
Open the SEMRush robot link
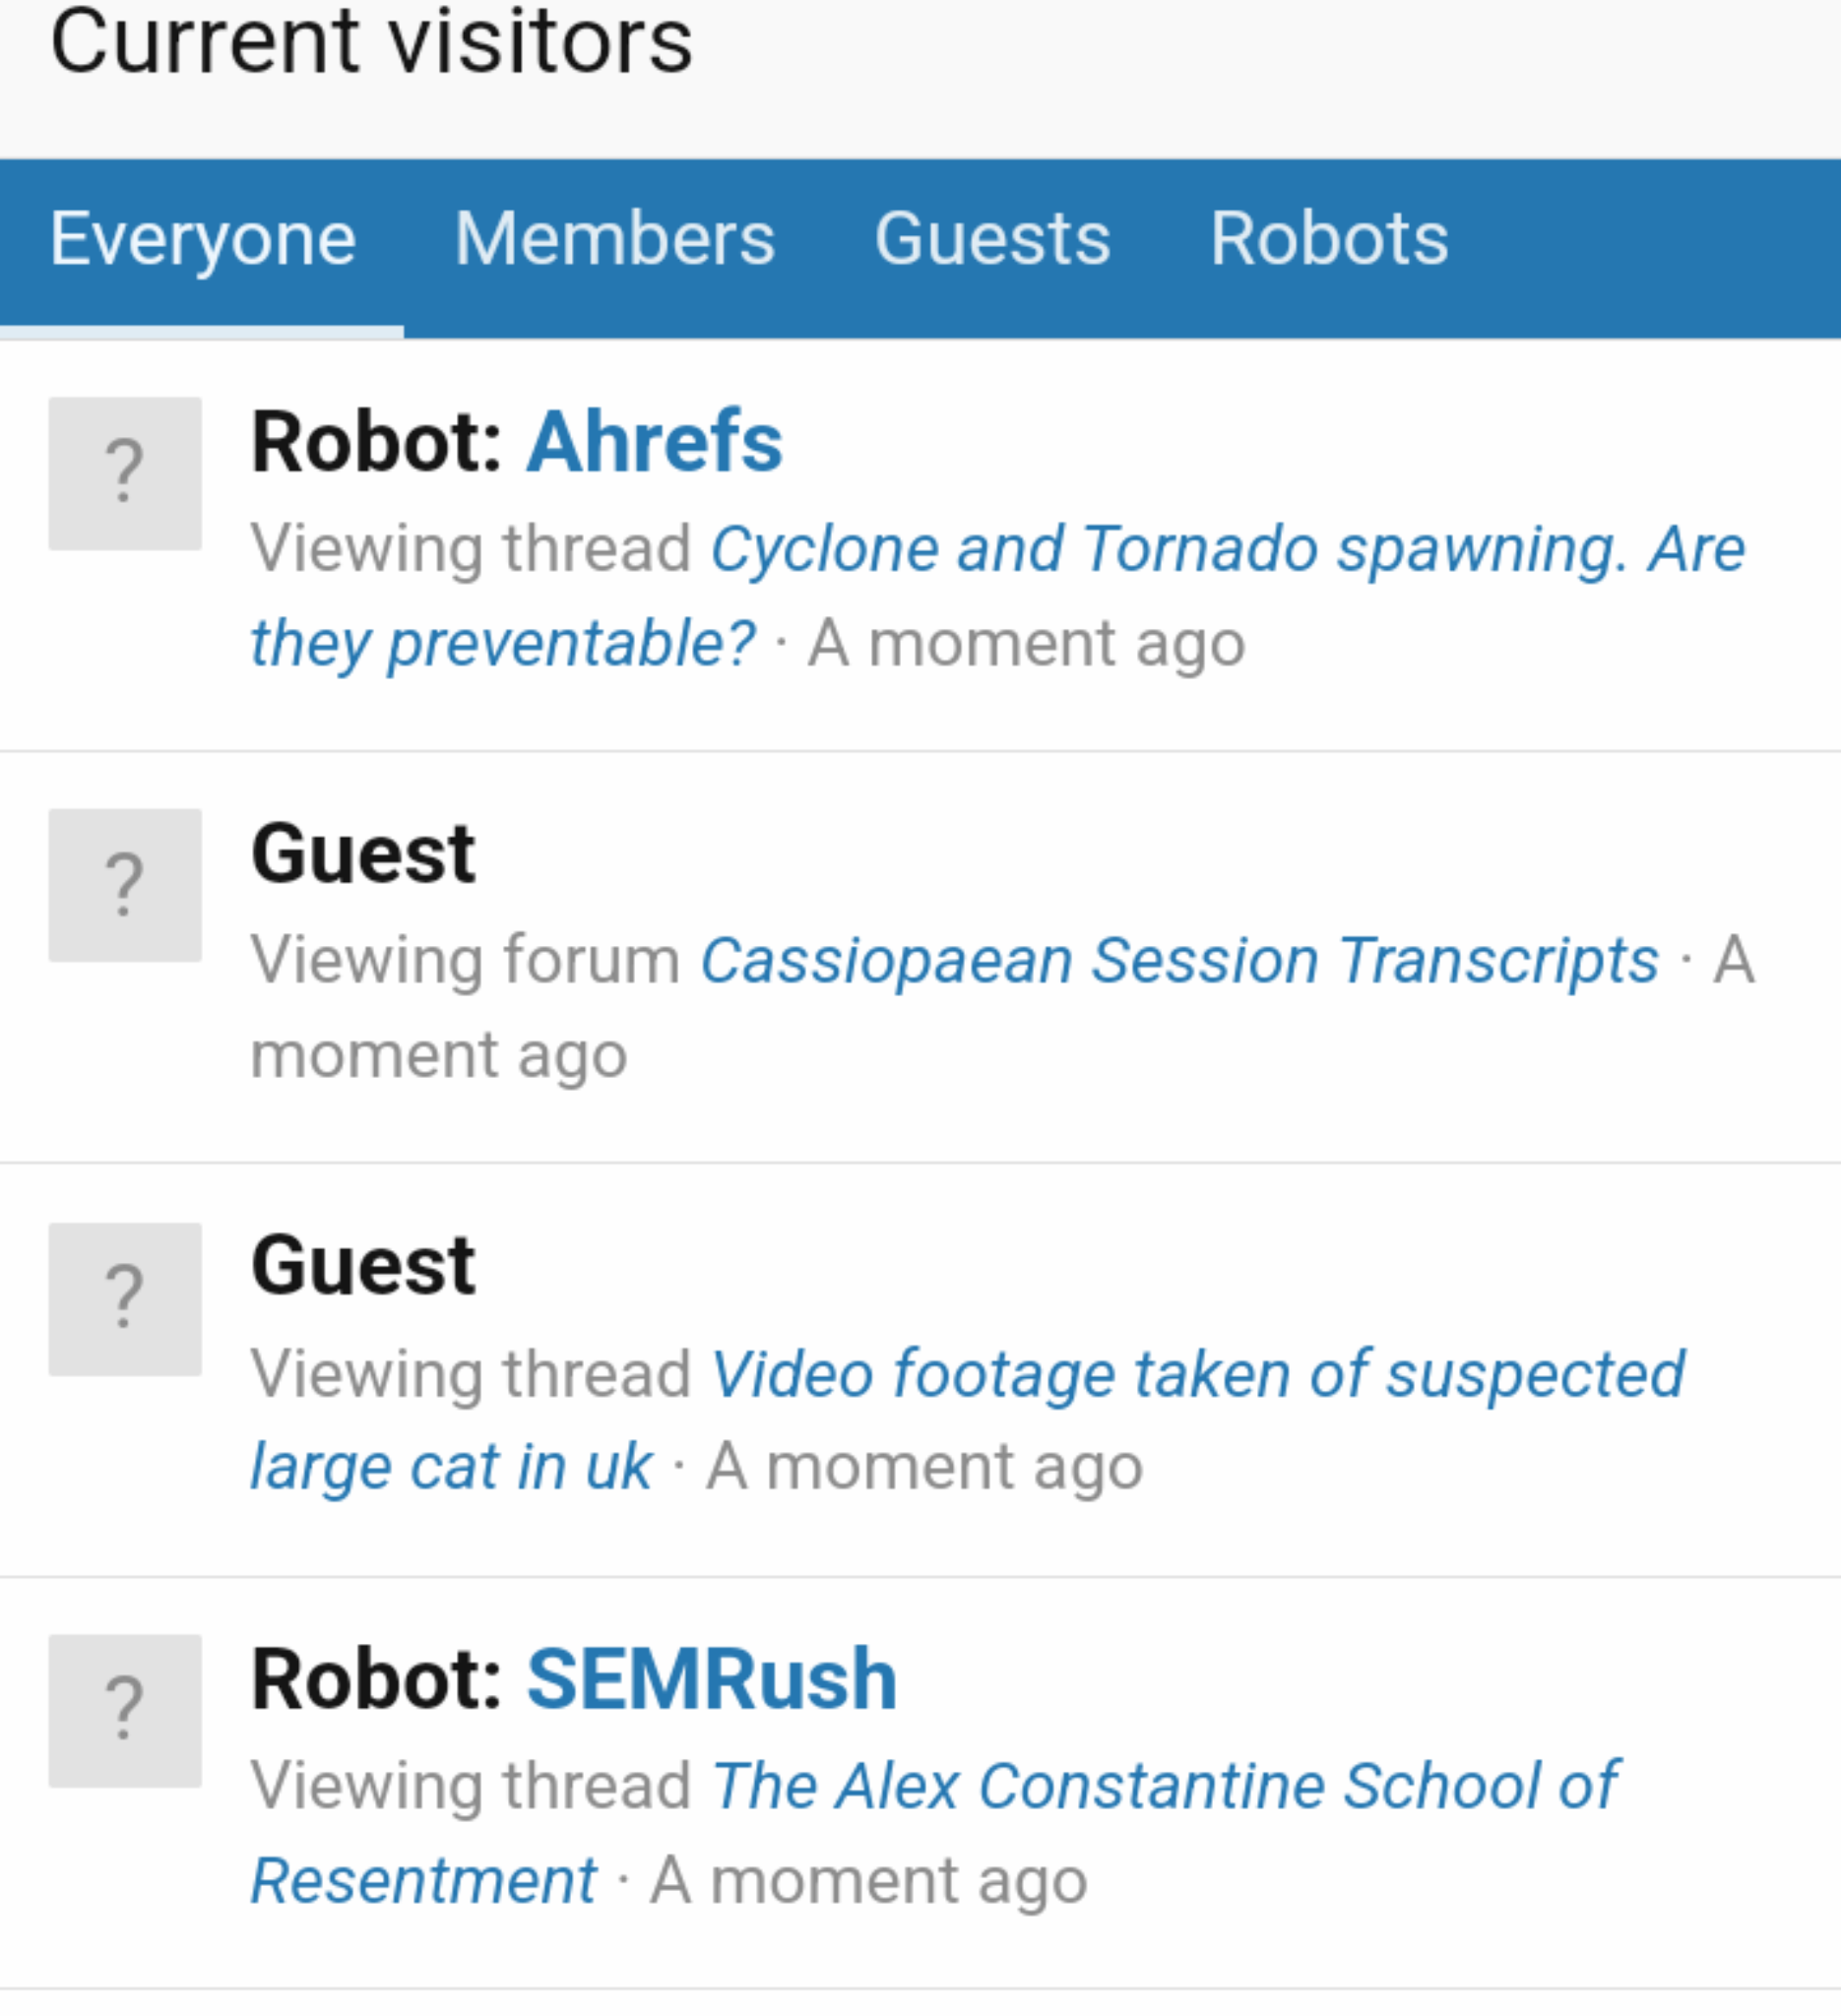click(x=711, y=1680)
